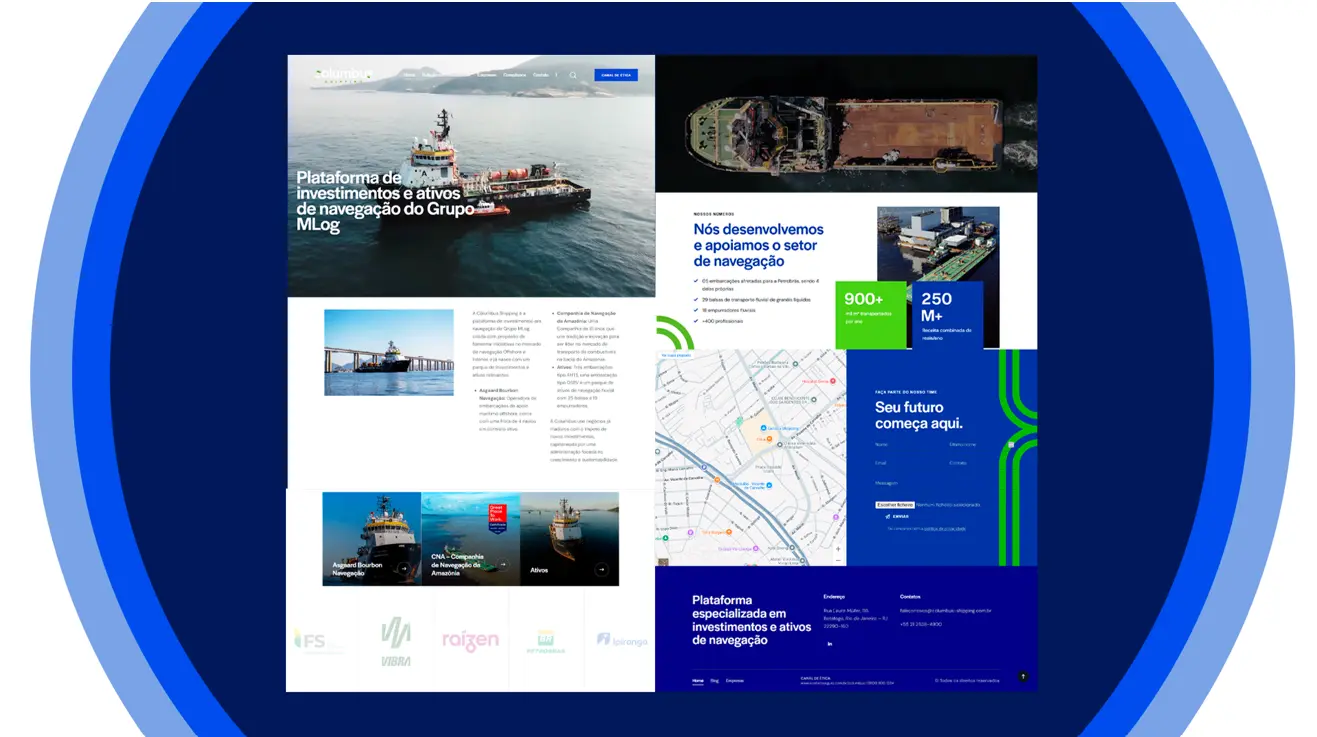This screenshot has height=737, width=1317.
Task: Open the LinkedIn icon in the footer
Action: pyautogui.click(x=829, y=644)
